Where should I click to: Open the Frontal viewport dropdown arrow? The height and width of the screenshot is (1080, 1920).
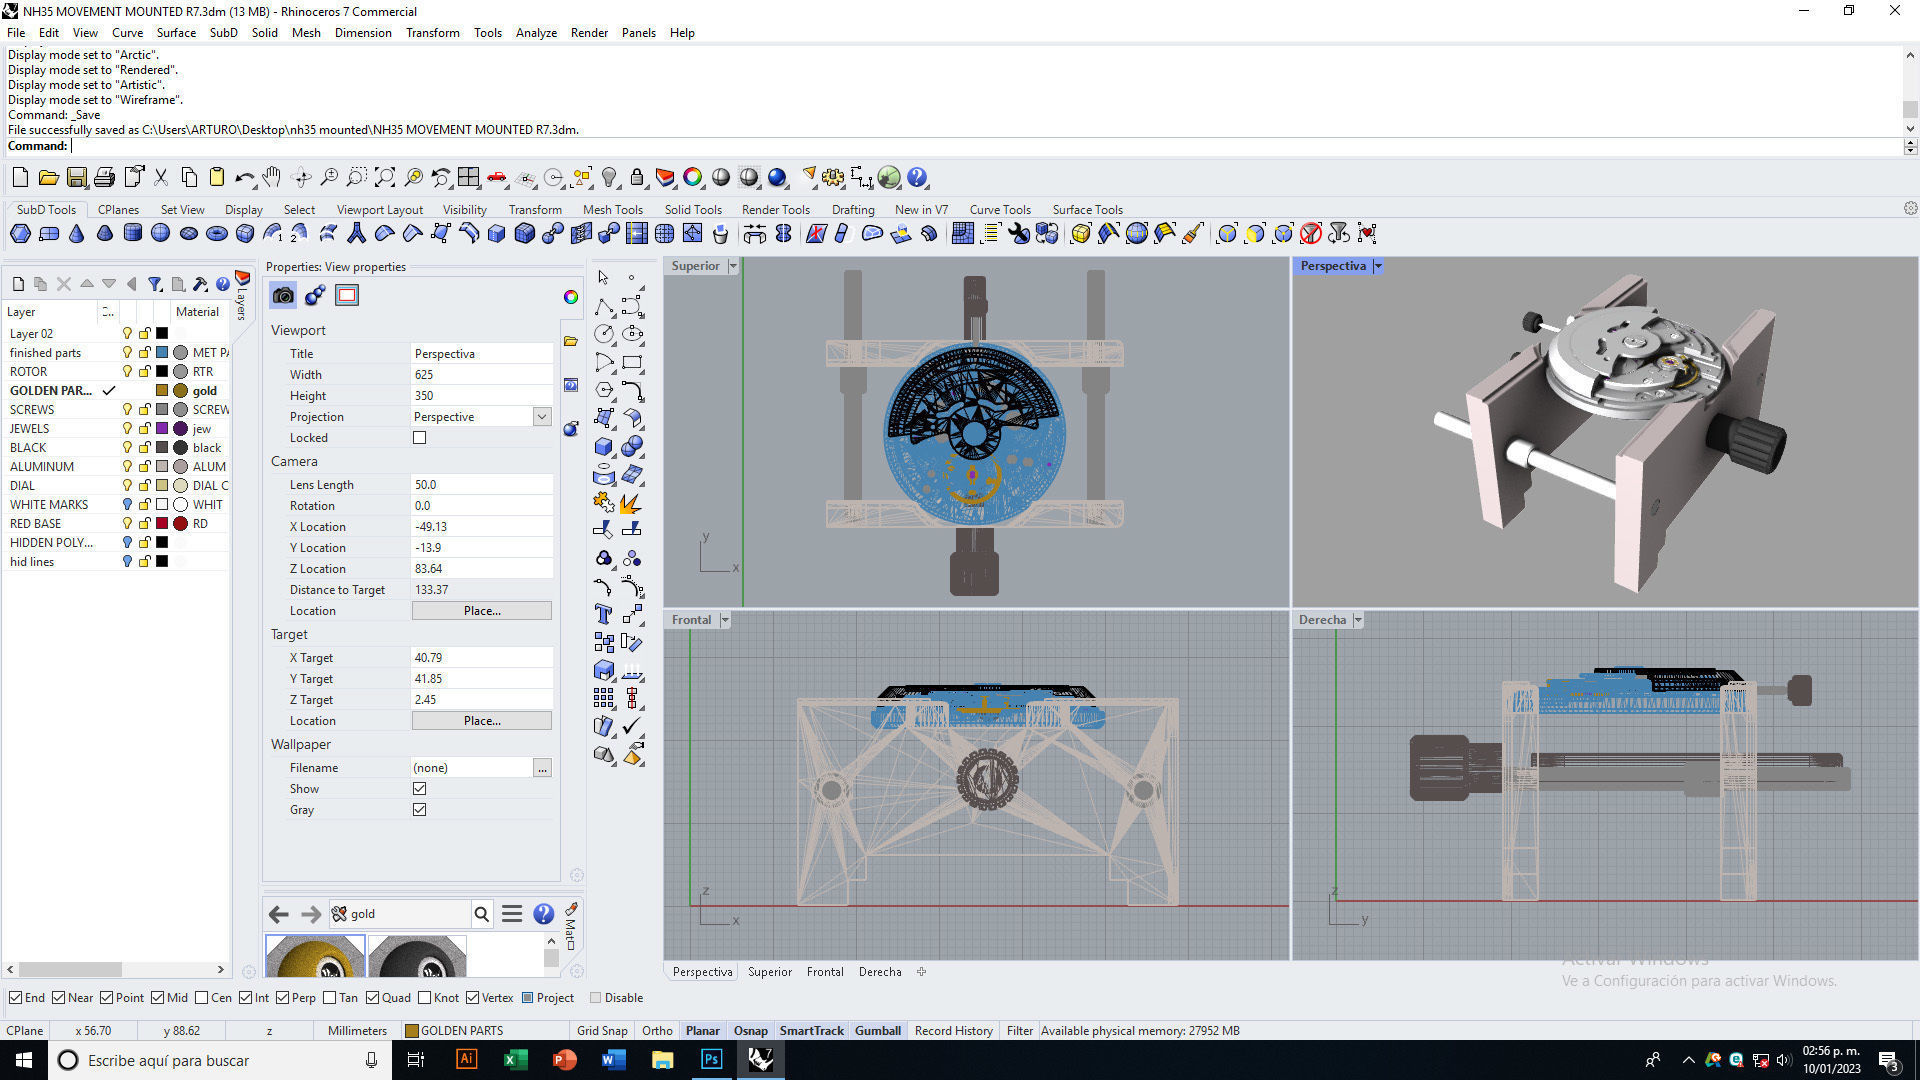click(x=725, y=620)
